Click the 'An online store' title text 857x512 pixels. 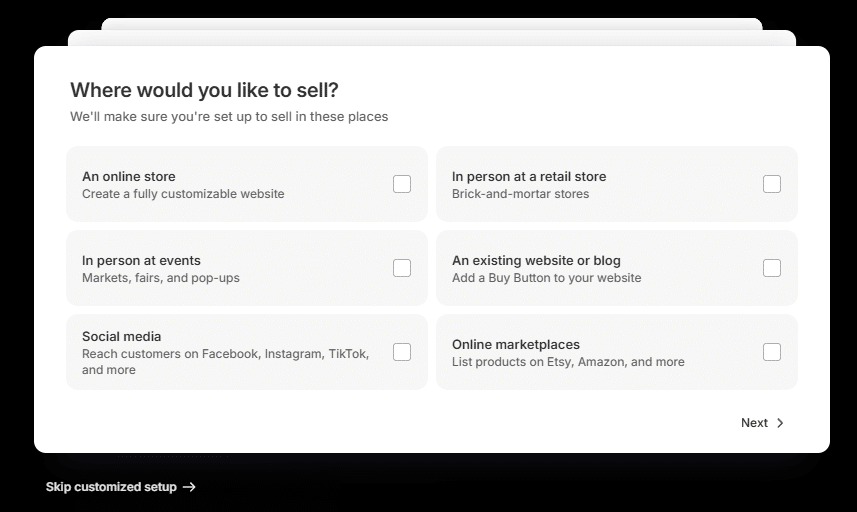tap(128, 176)
